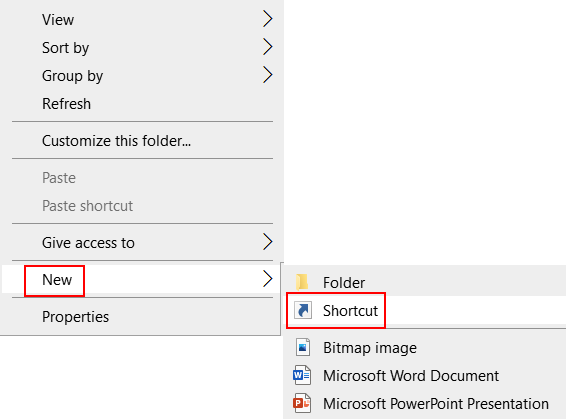The height and width of the screenshot is (419, 566).
Task: Click the Sort by menu label
Action: (x=65, y=48)
